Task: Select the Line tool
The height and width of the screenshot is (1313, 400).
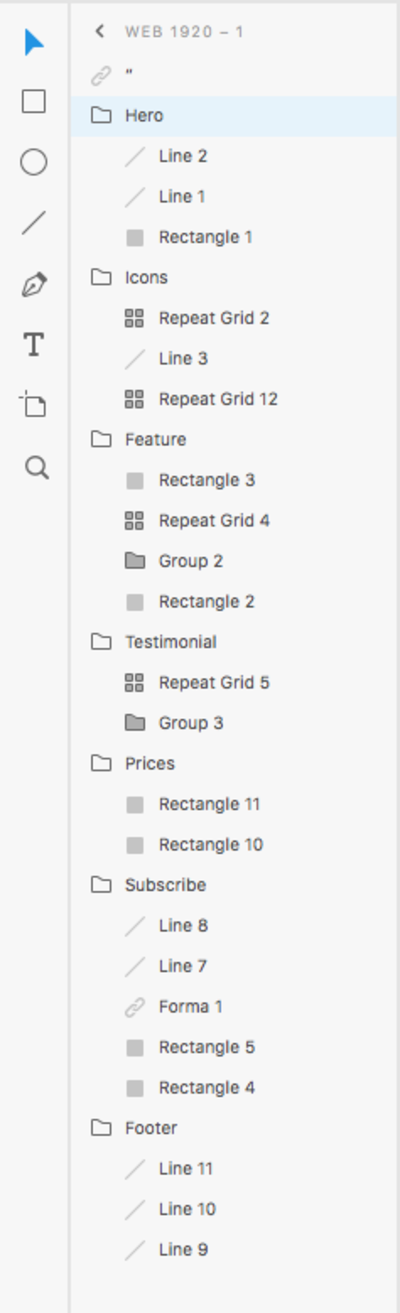Action: pyautogui.click(x=34, y=223)
